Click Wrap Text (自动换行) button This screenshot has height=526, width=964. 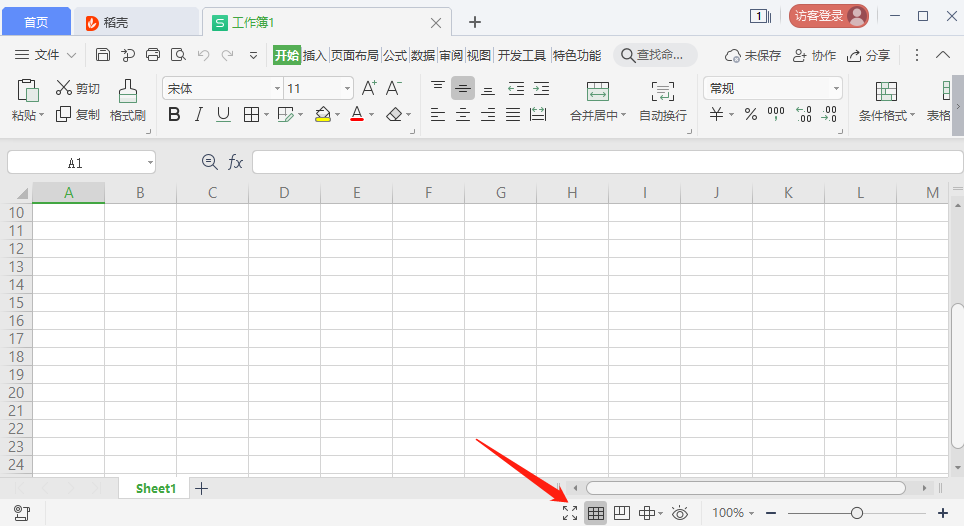coord(663,101)
